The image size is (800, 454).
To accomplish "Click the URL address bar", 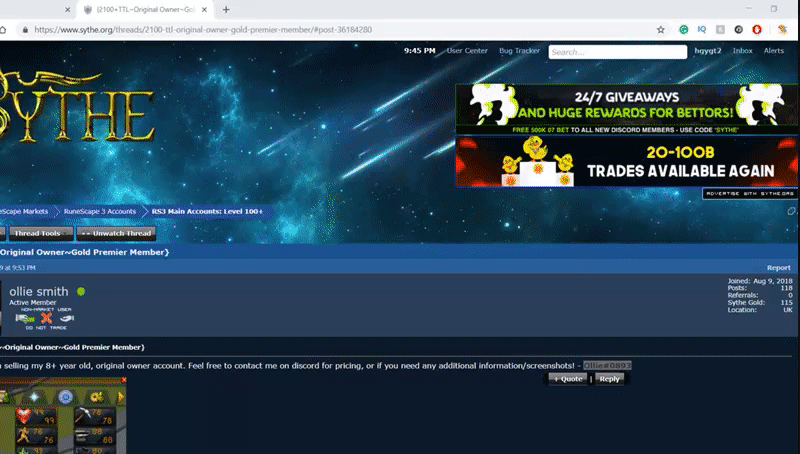I will point(337,30).
